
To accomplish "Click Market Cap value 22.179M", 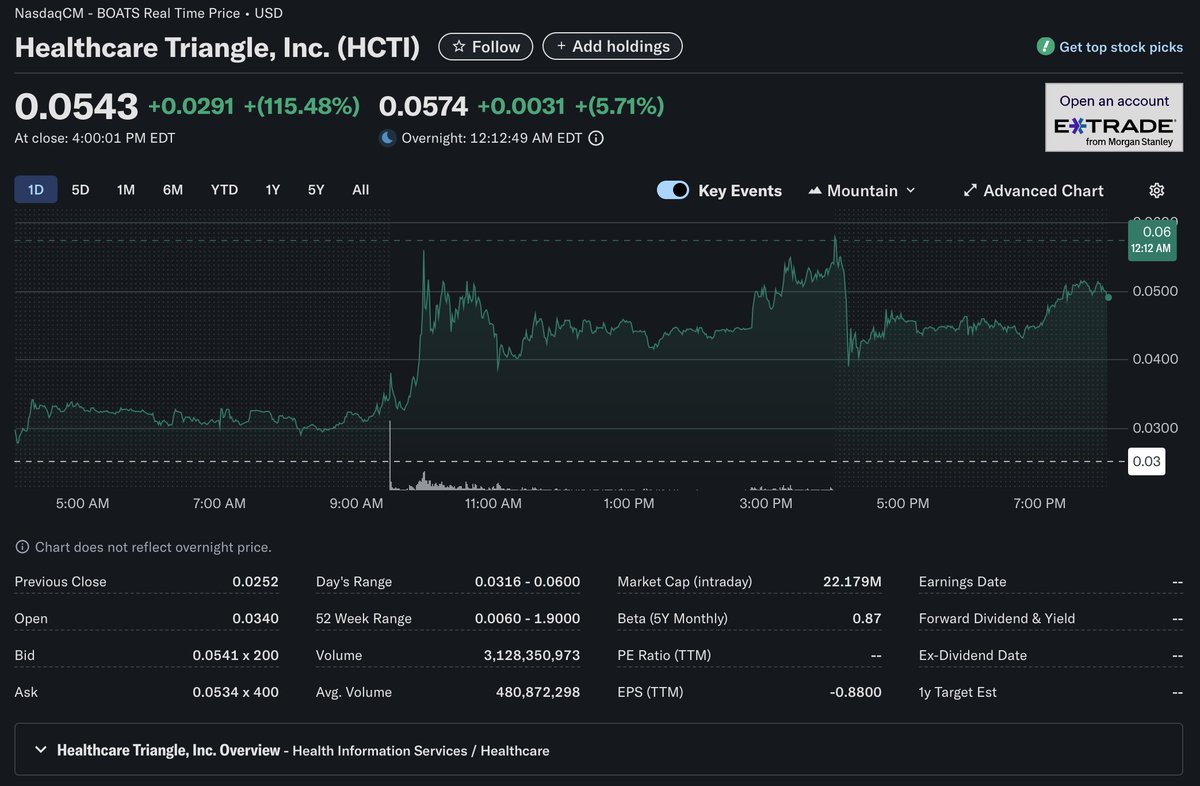I will [852, 581].
